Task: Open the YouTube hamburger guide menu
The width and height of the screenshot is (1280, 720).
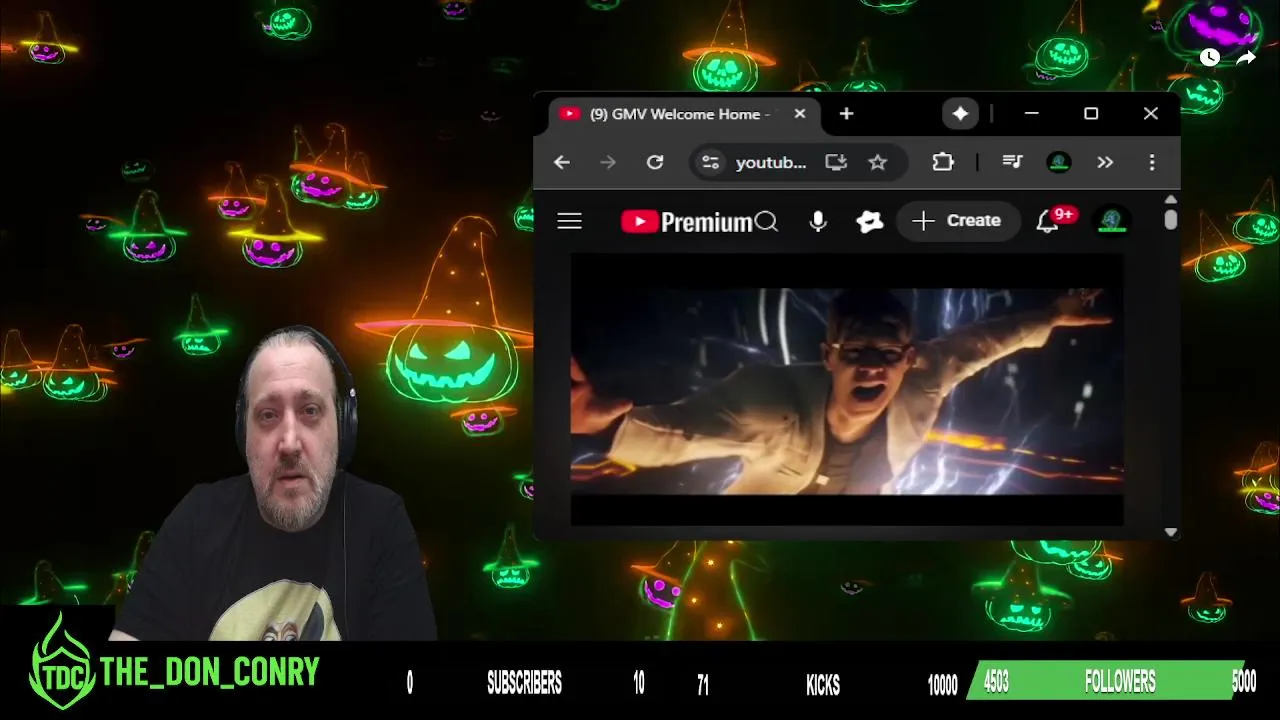Action: click(x=569, y=221)
